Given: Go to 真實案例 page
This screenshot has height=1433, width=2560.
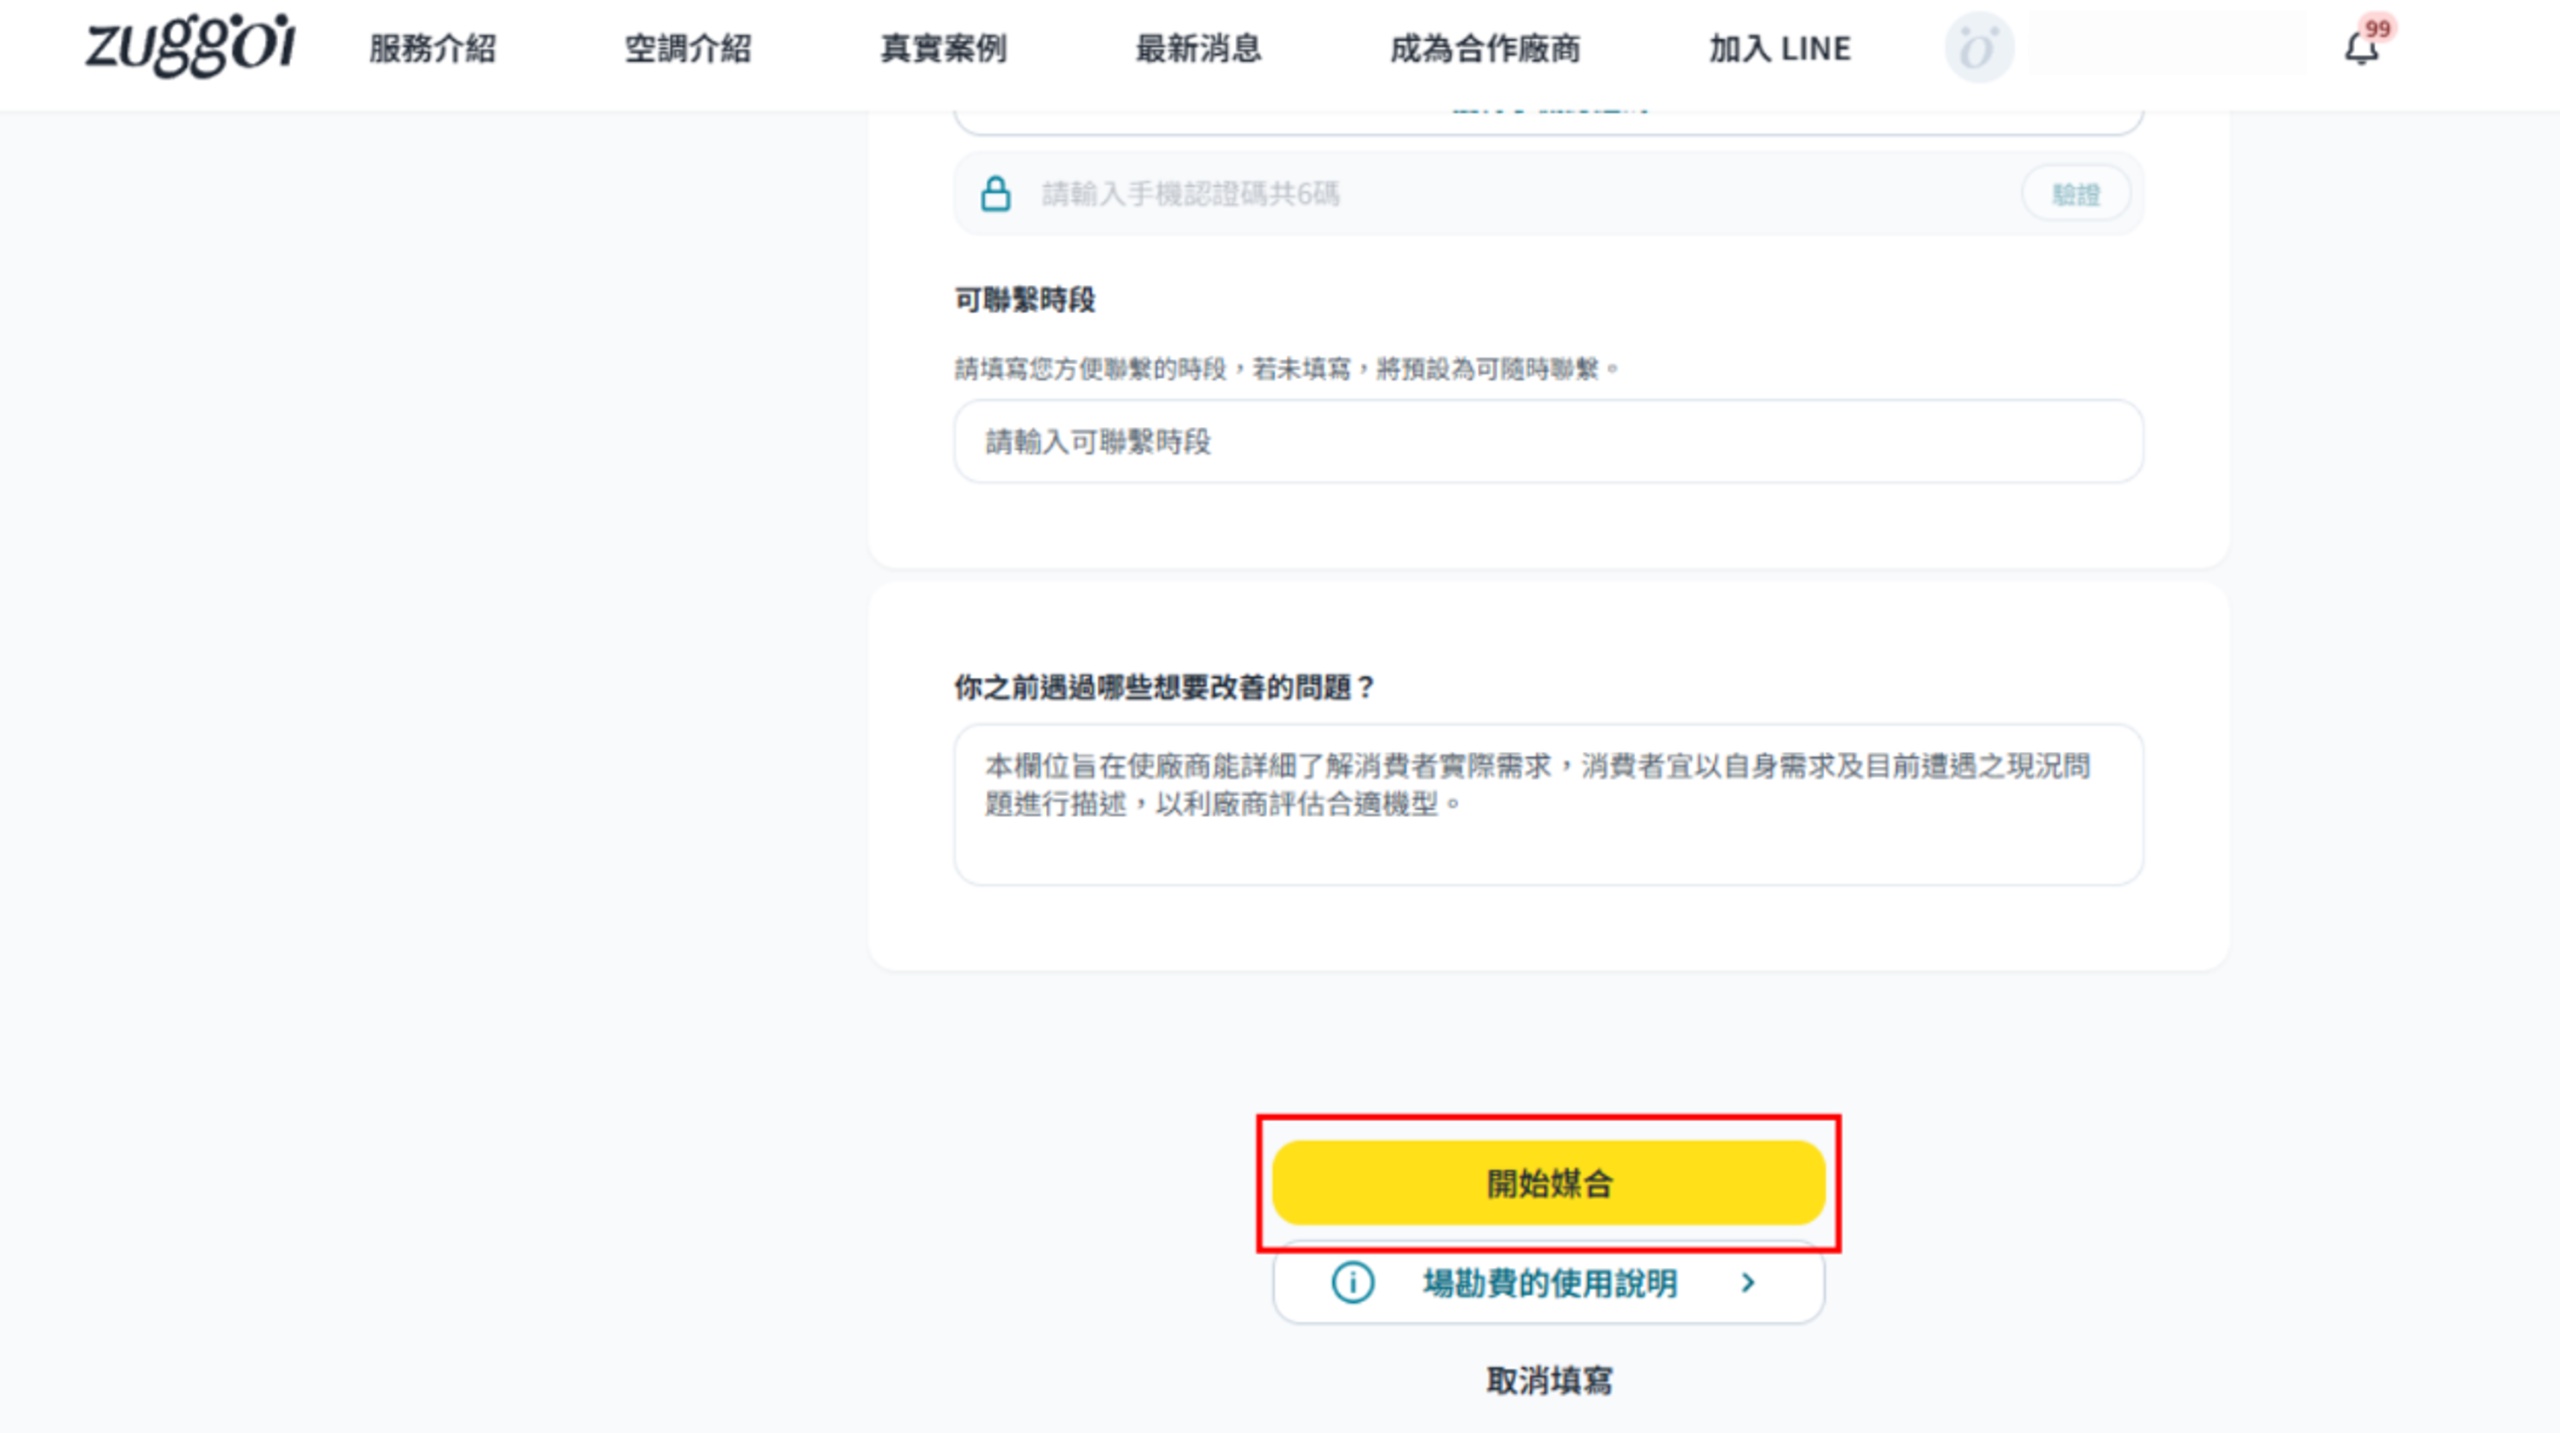Looking at the screenshot, I should pos(943,48).
